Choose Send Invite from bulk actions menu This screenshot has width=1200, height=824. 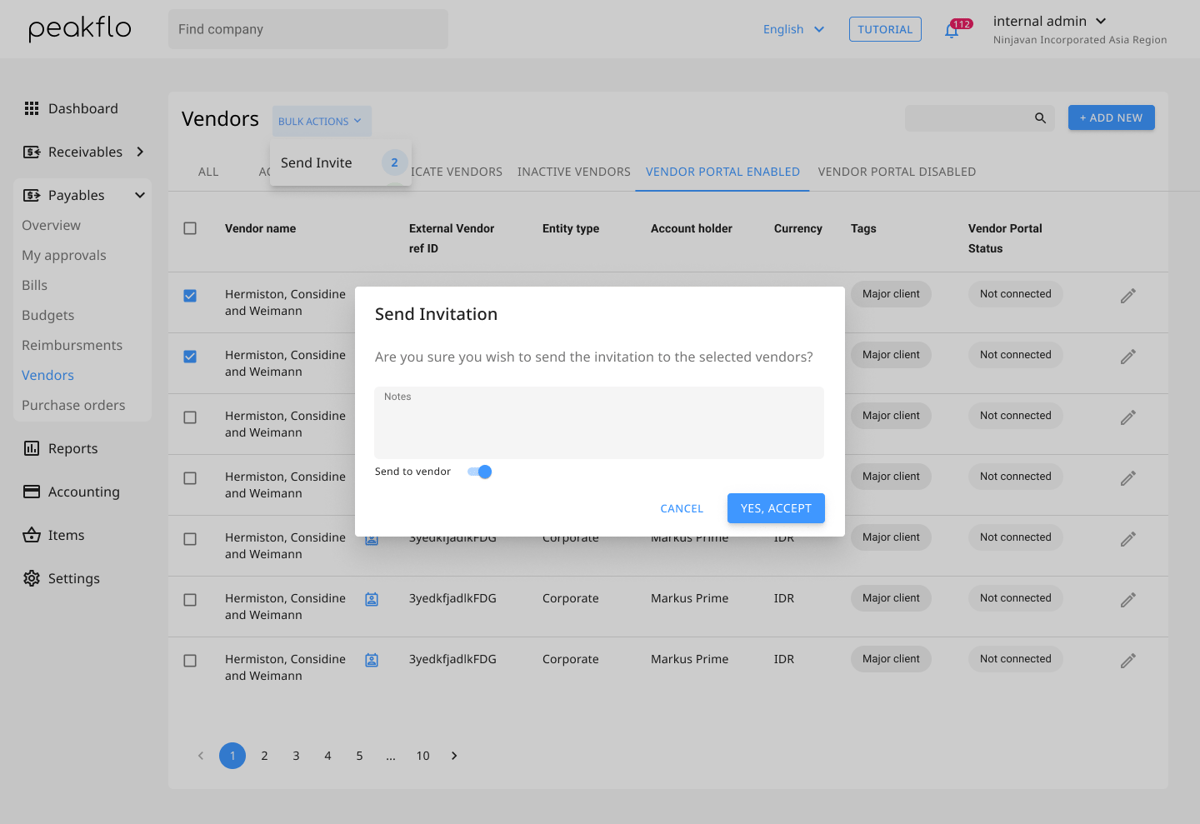pos(341,163)
